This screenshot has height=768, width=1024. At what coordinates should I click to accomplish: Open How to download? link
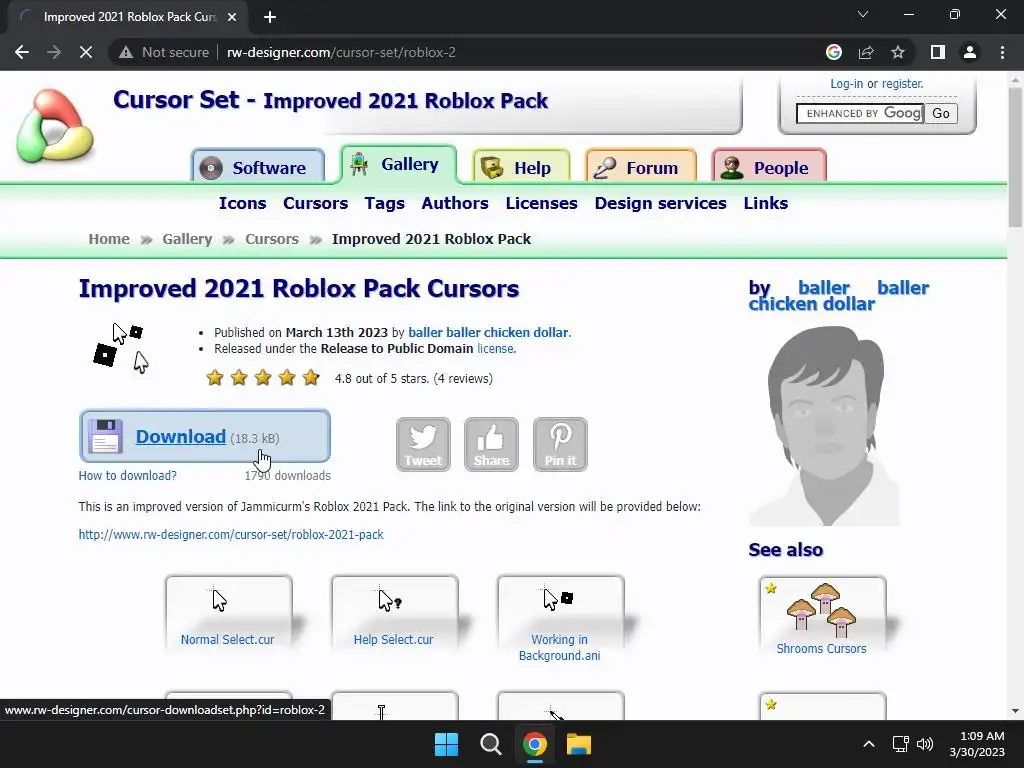(x=127, y=475)
